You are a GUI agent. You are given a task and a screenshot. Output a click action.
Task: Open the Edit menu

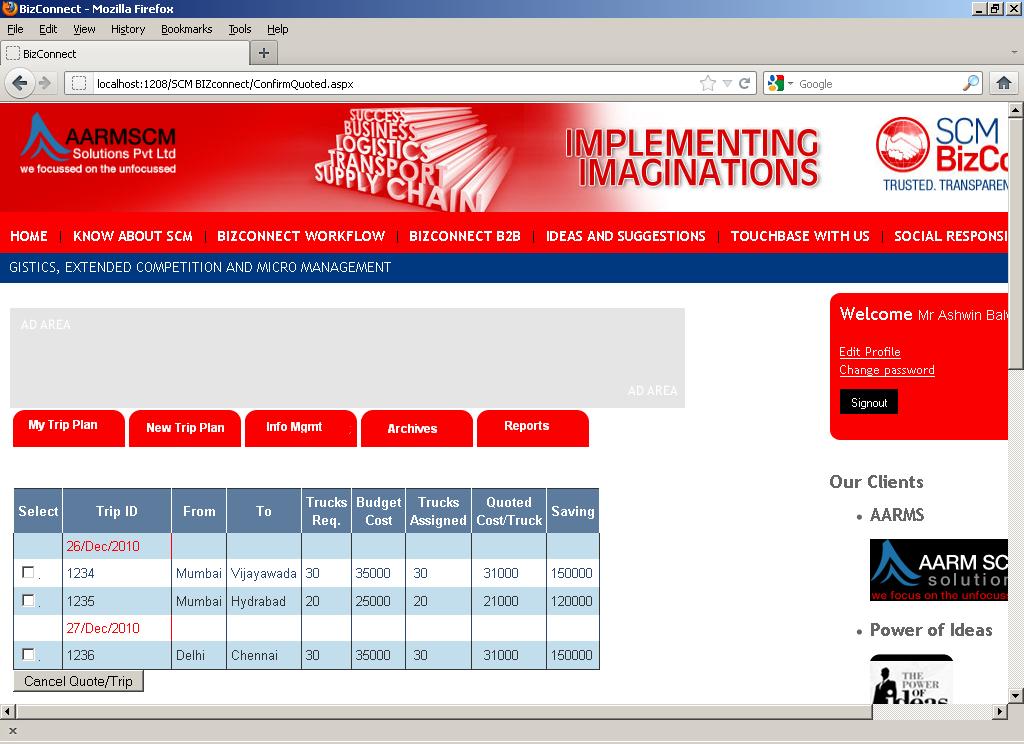48,29
